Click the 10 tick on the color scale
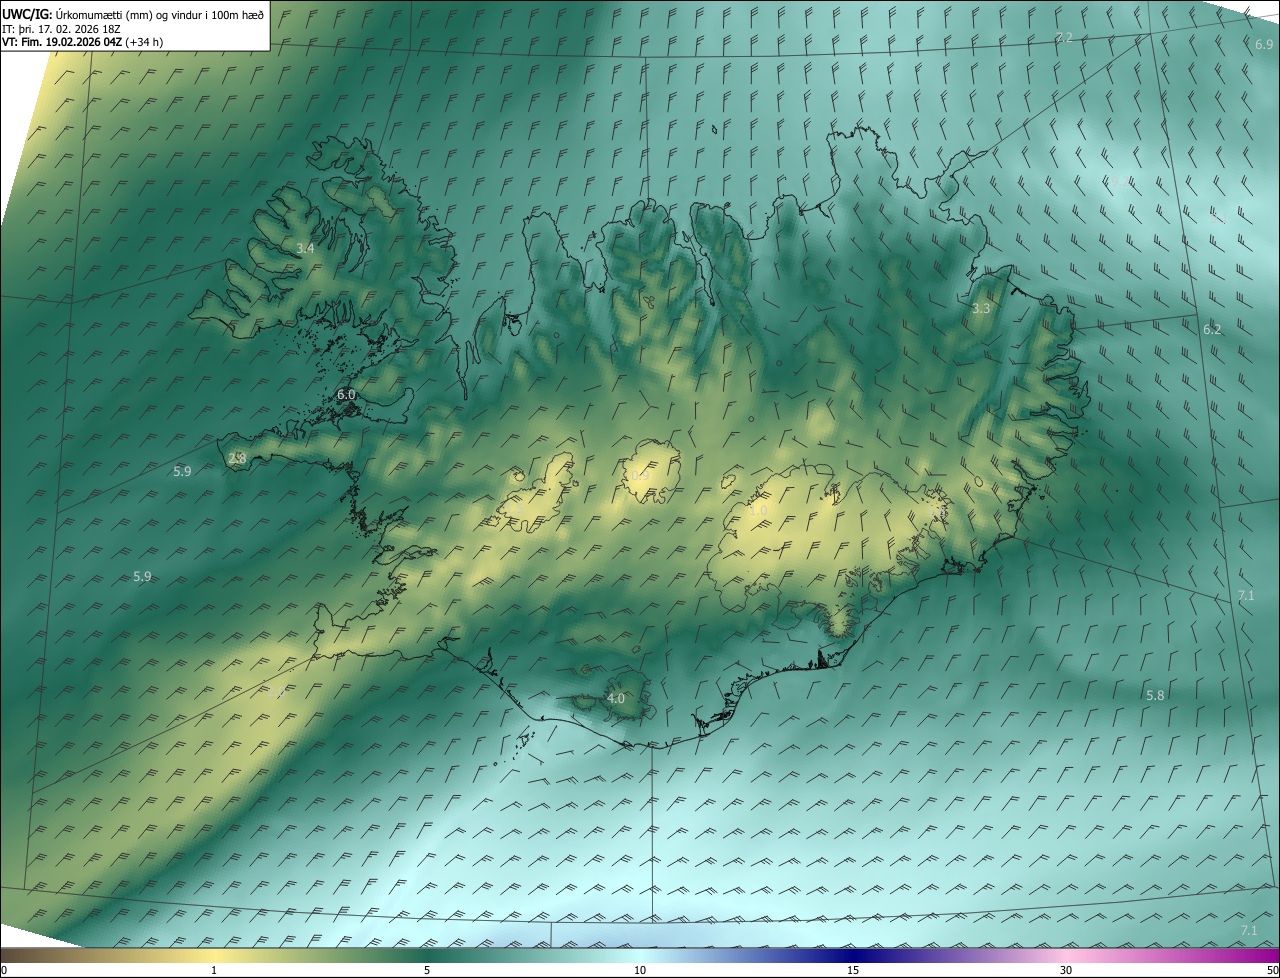Screen dimensions: 1280x978 pyautogui.click(x=640, y=970)
